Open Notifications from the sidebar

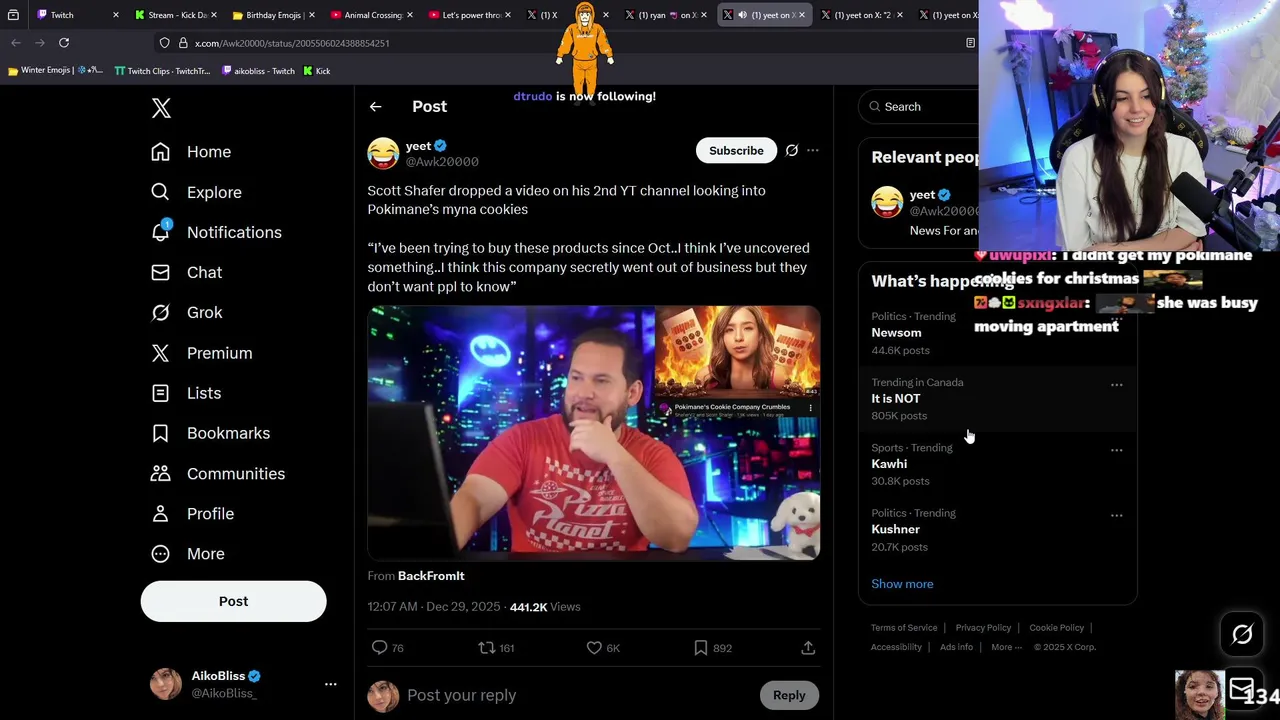[x=216, y=232]
